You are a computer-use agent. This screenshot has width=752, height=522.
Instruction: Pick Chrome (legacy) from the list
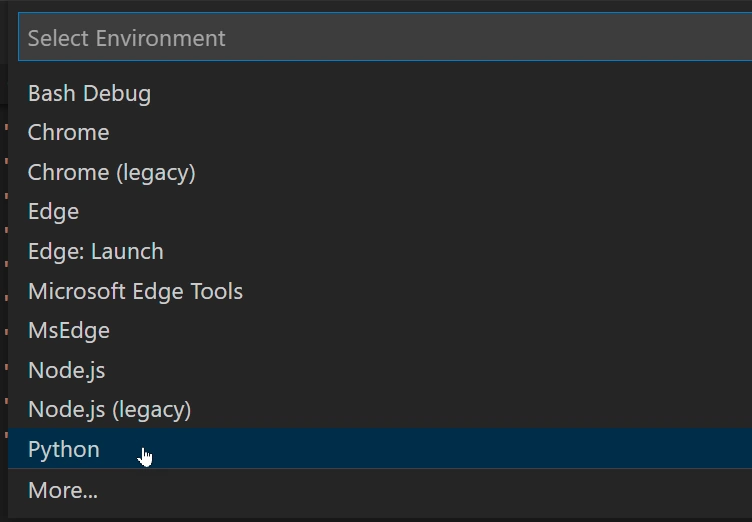112,172
